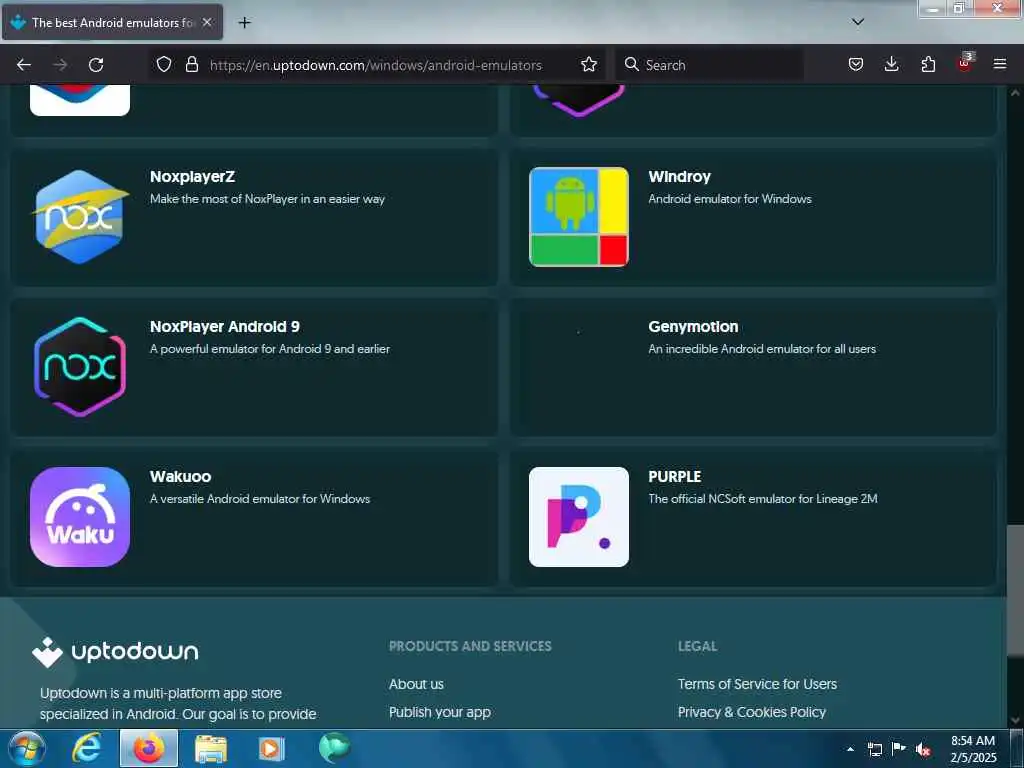This screenshot has height=768, width=1024.
Task: Reload the current page
Action: [96, 65]
